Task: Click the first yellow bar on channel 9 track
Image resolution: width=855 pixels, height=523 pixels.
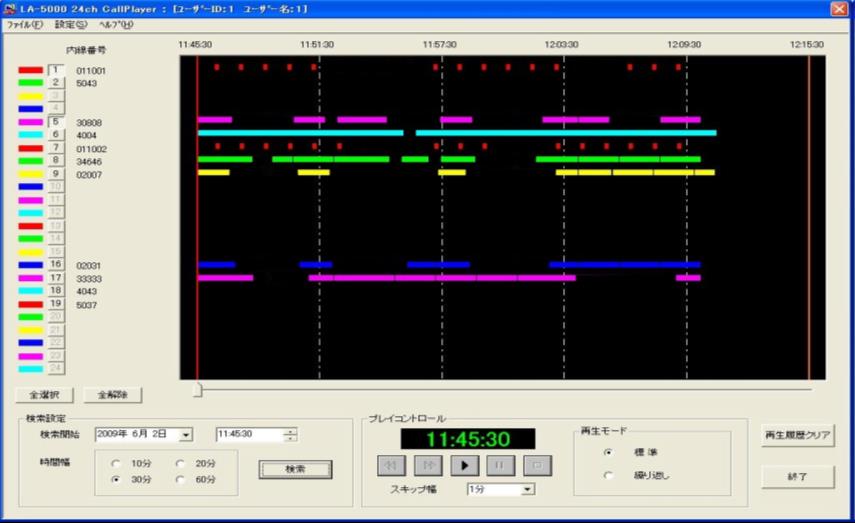Action: (214, 172)
